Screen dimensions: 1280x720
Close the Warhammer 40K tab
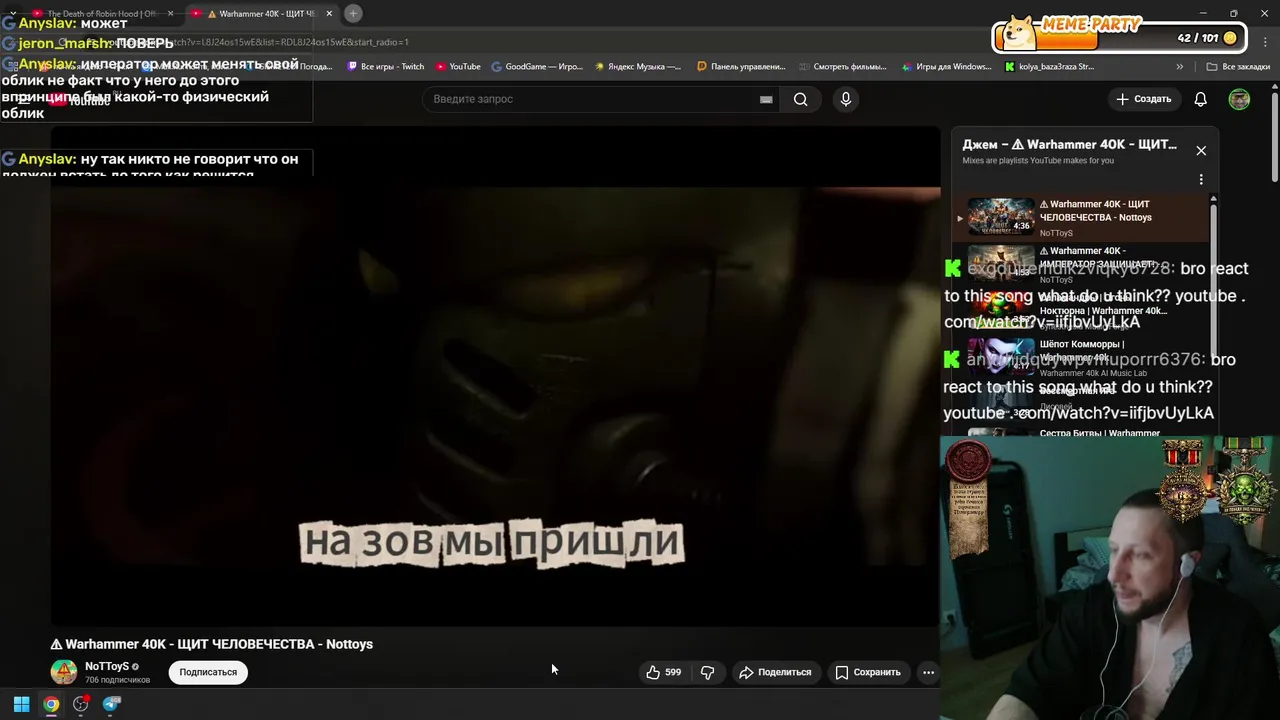click(x=329, y=13)
